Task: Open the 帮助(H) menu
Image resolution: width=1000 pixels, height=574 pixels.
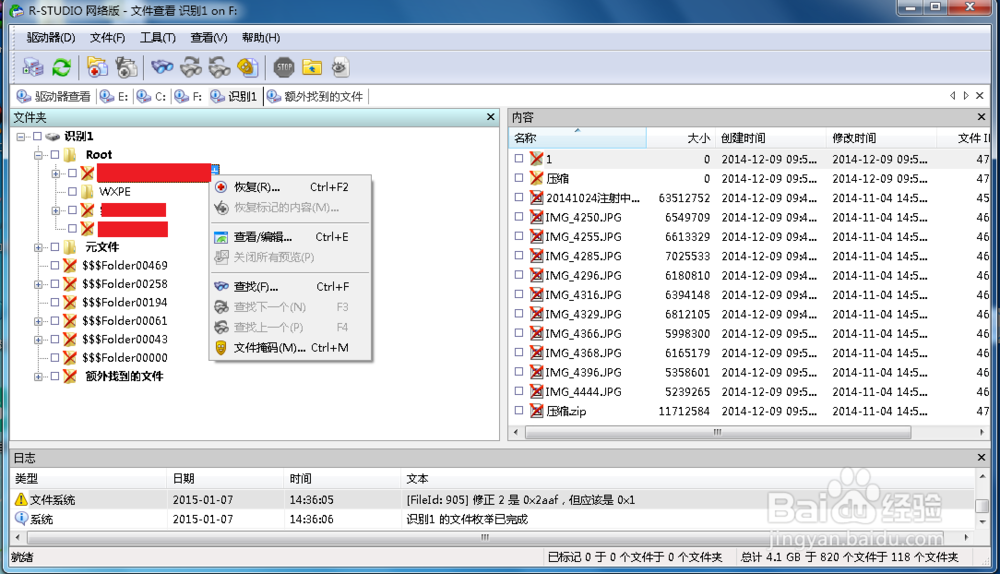Action: click(x=261, y=38)
